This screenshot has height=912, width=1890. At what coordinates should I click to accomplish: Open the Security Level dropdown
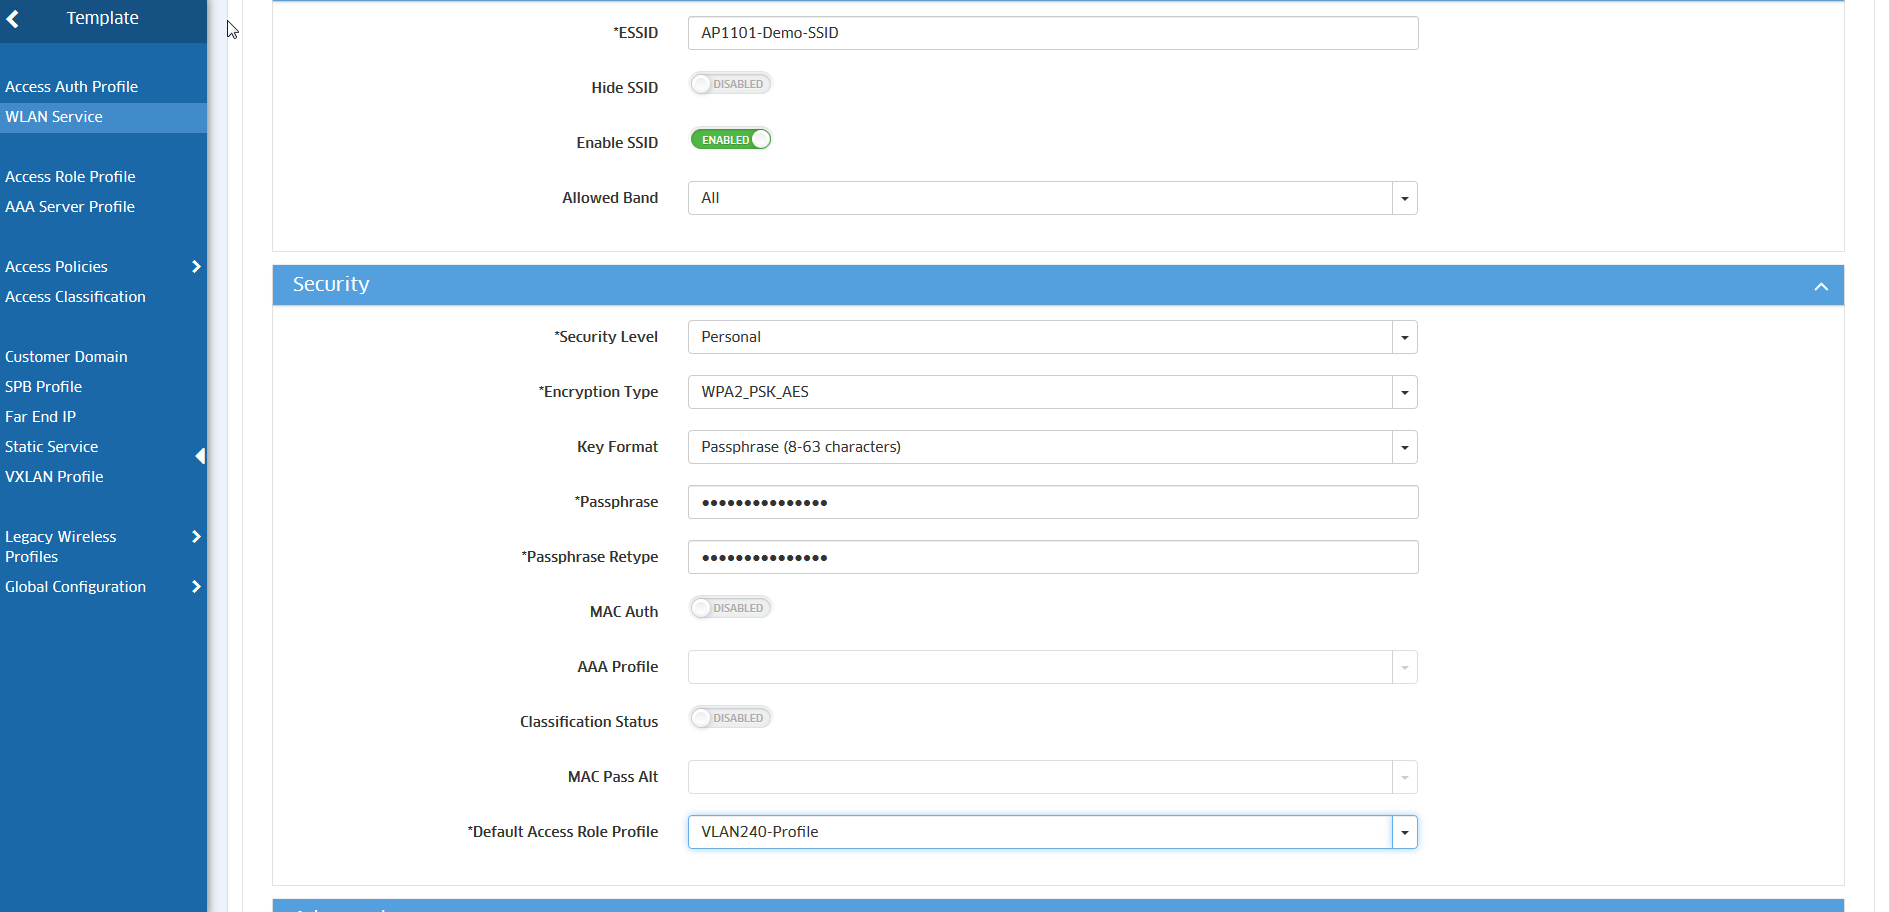click(1404, 337)
